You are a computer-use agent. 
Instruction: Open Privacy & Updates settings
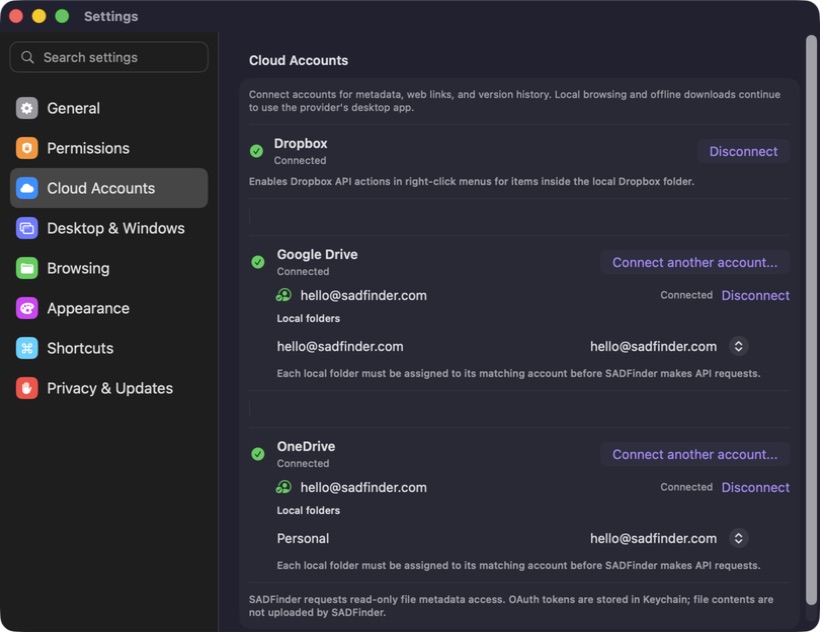tap(109, 388)
